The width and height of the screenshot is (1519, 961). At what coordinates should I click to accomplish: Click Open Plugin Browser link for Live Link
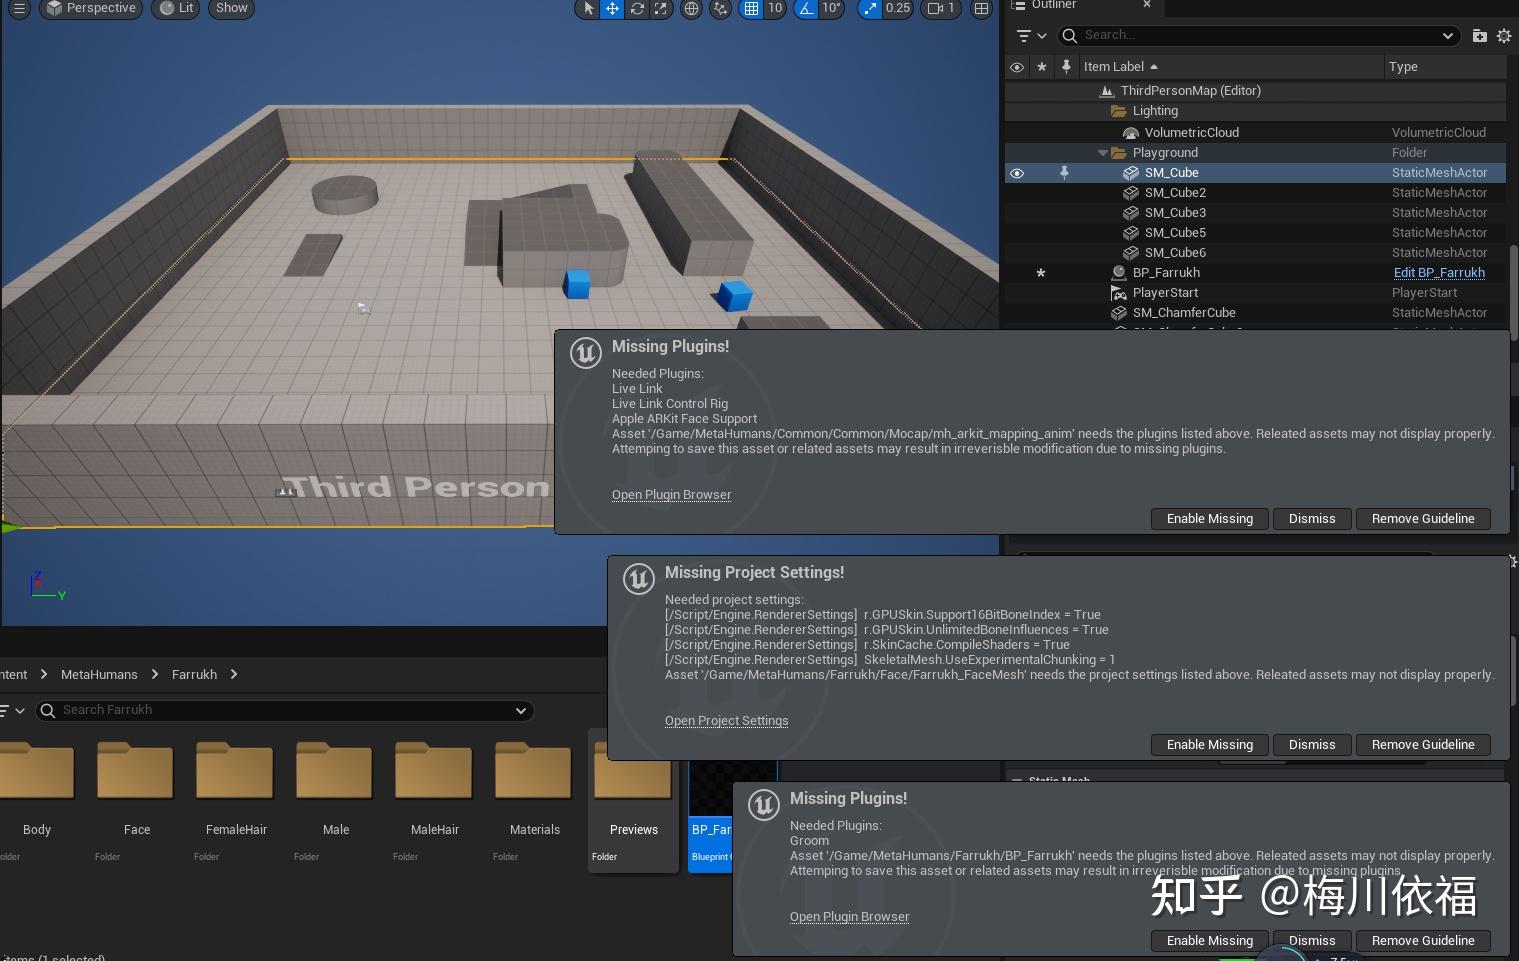pyautogui.click(x=671, y=495)
